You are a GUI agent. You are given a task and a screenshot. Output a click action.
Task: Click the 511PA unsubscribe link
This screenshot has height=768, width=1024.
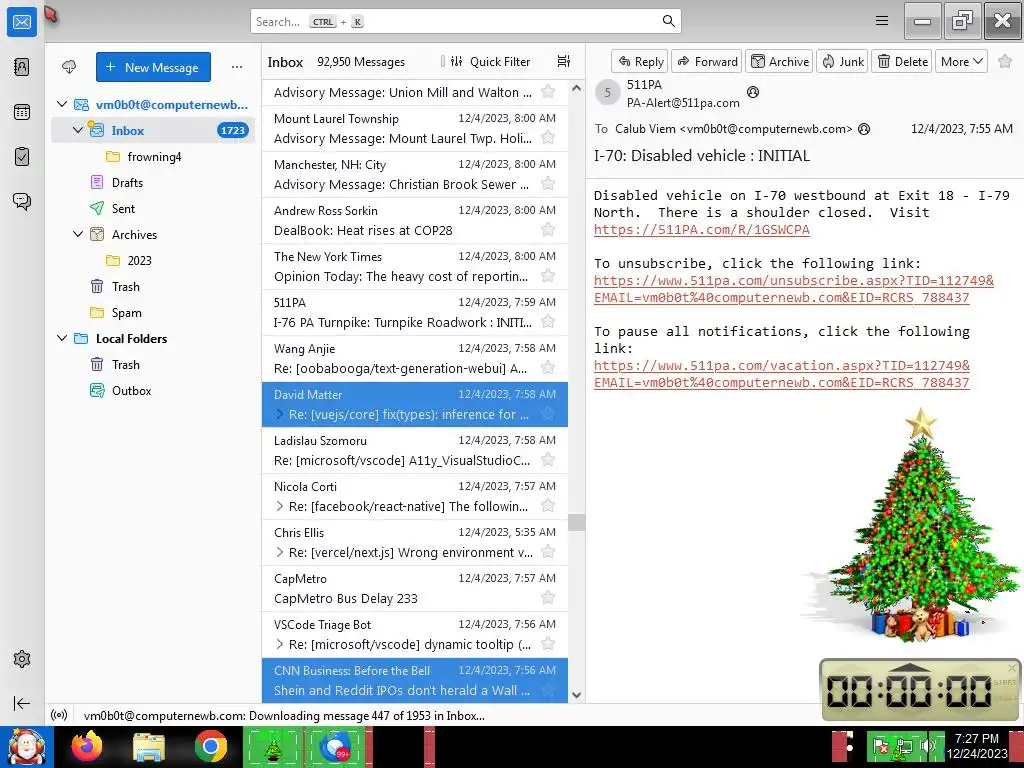point(793,289)
